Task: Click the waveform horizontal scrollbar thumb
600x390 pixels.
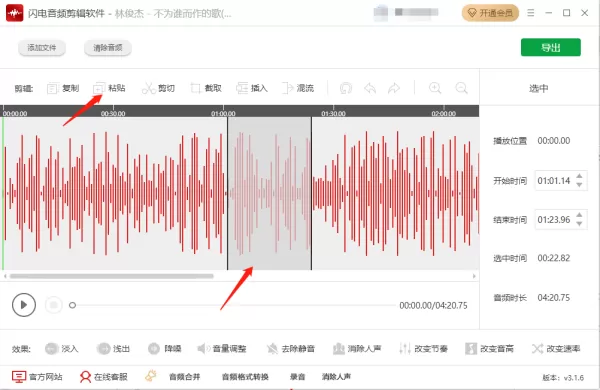Action: 112,276
